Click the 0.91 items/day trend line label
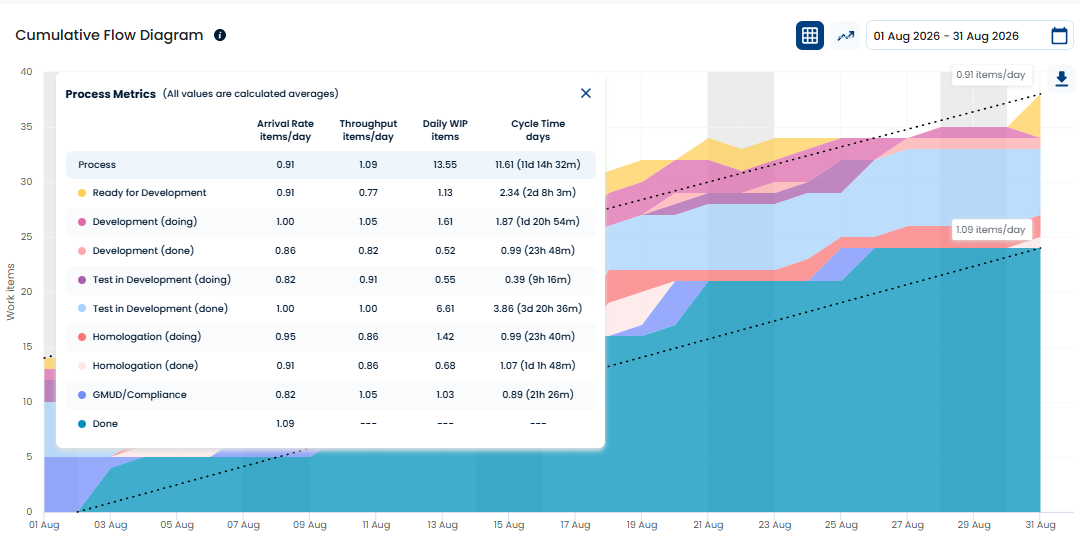The image size is (1080, 546). (x=990, y=74)
